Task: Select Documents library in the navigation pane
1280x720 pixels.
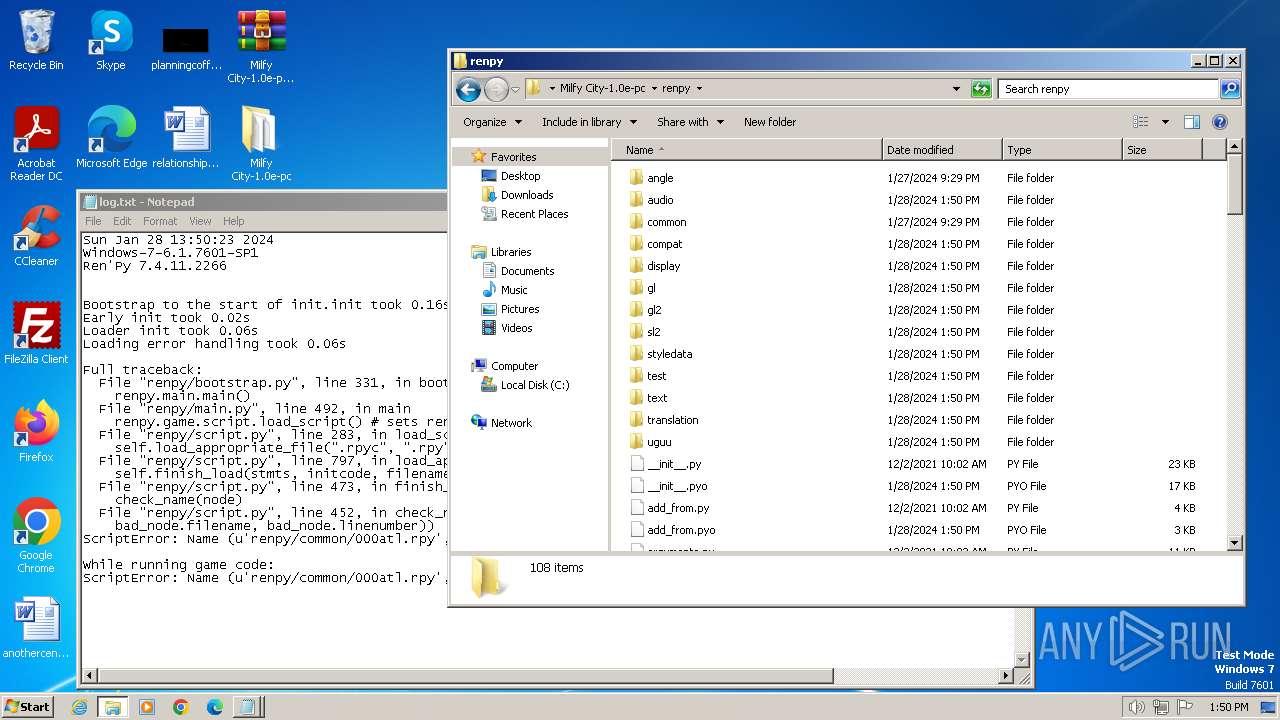Action: pyautogui.click(x=527, y=271)
